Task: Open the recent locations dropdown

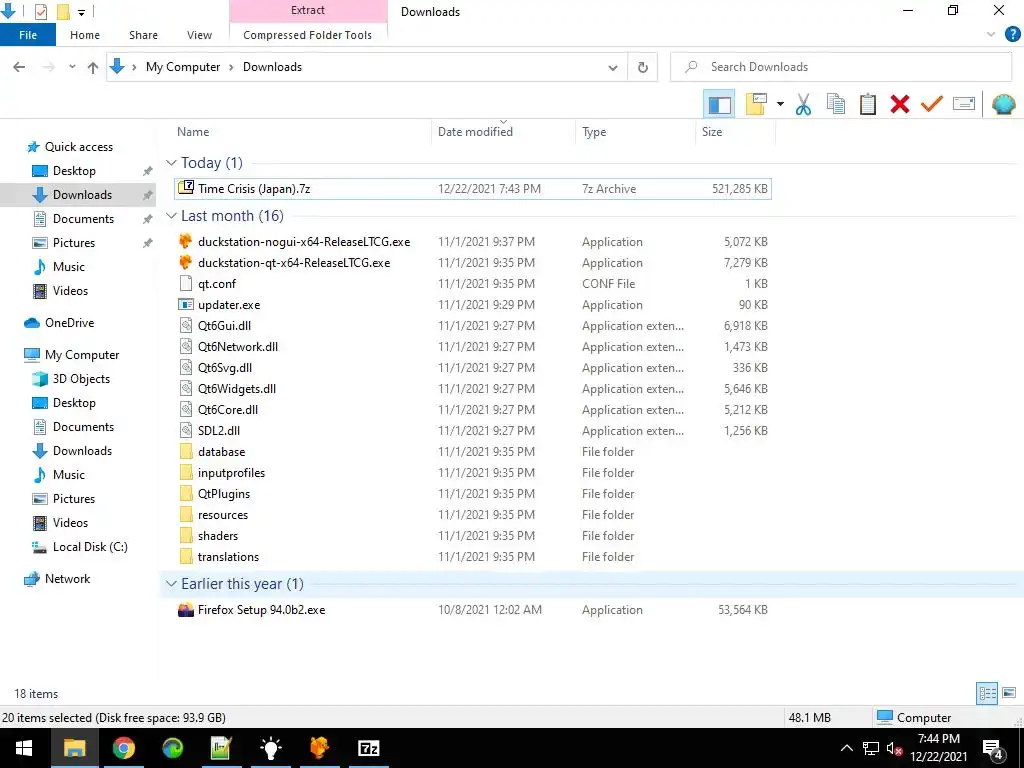Action: [72, 67]
